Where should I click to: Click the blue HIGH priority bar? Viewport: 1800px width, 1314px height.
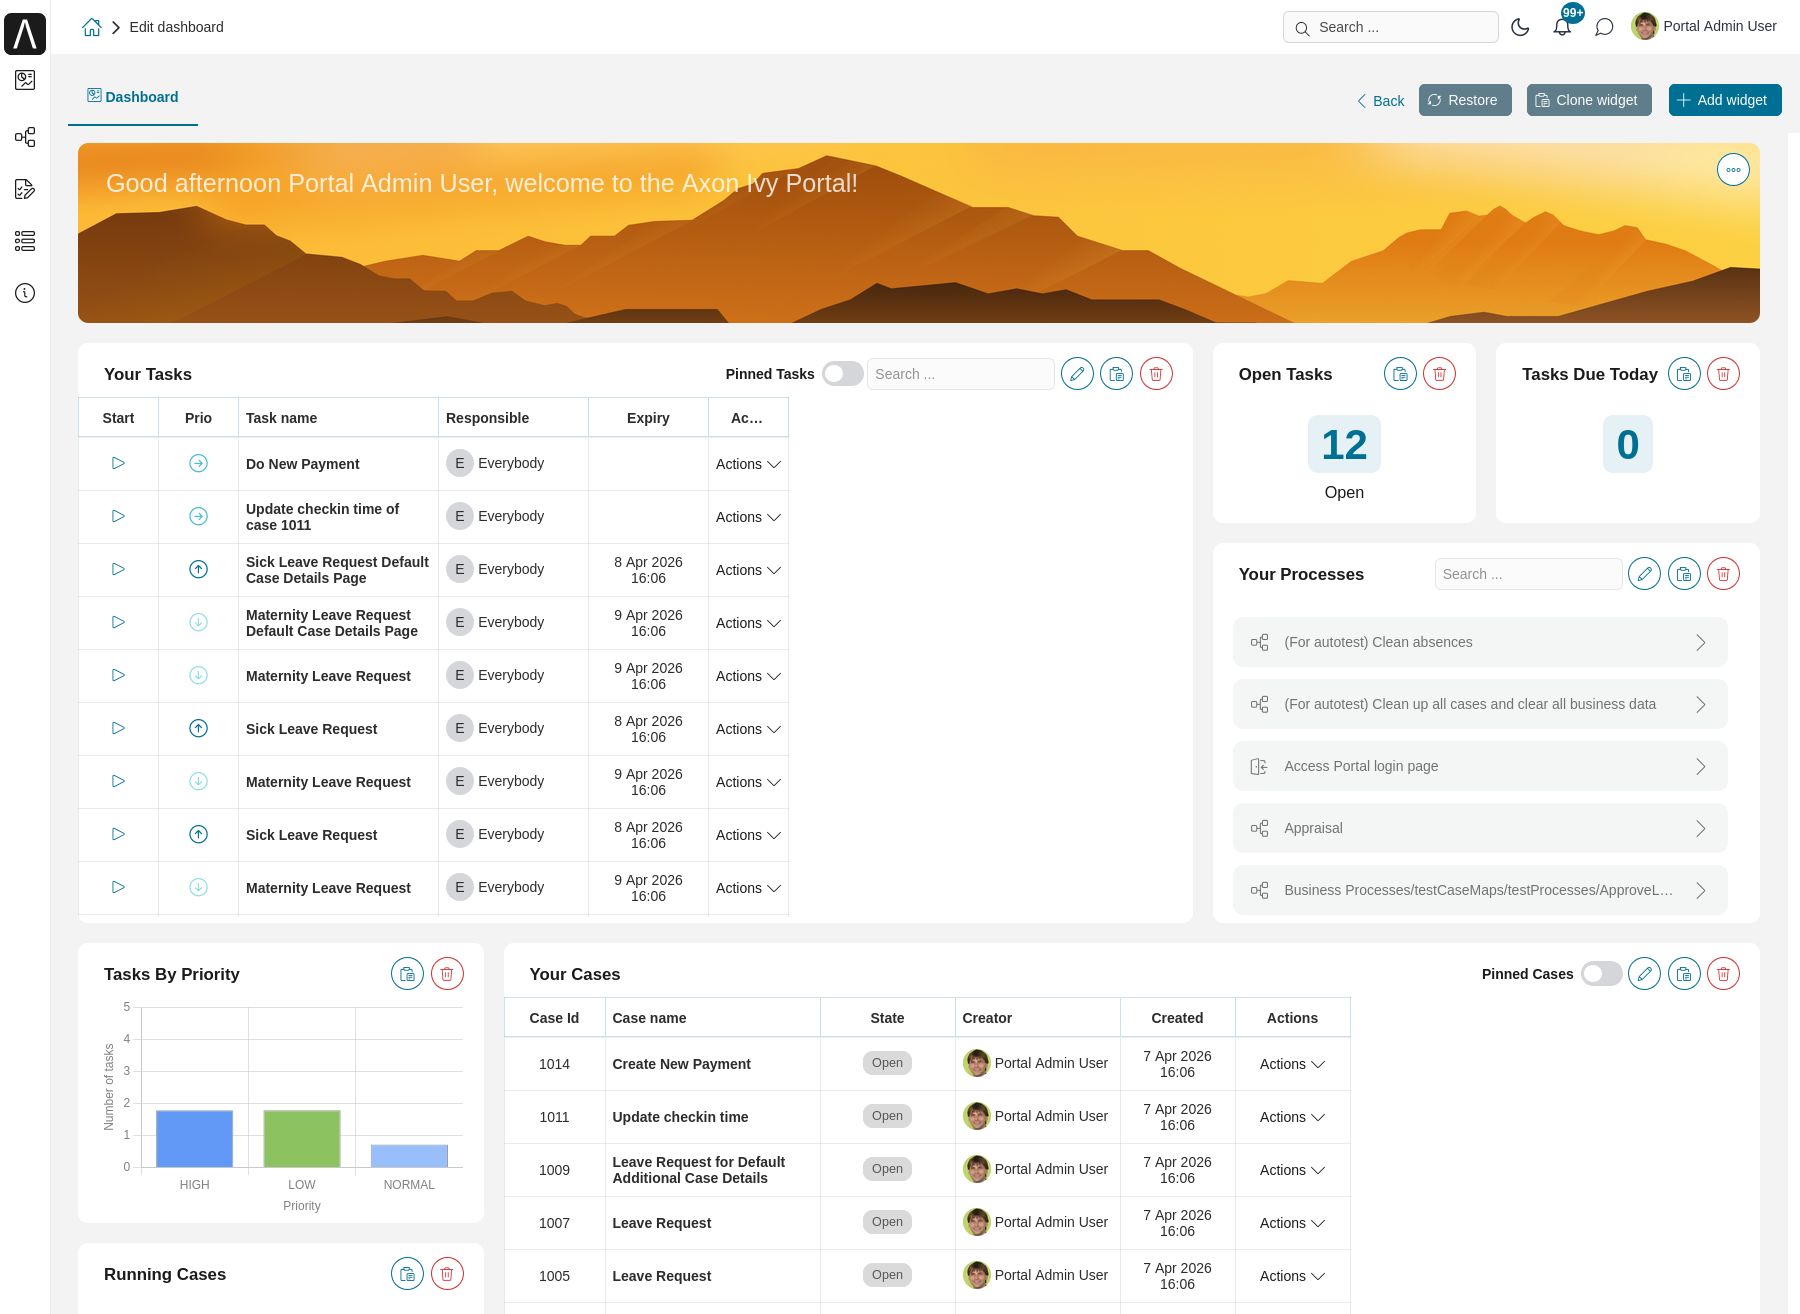pyautogui.click(x=194, y=1138)
